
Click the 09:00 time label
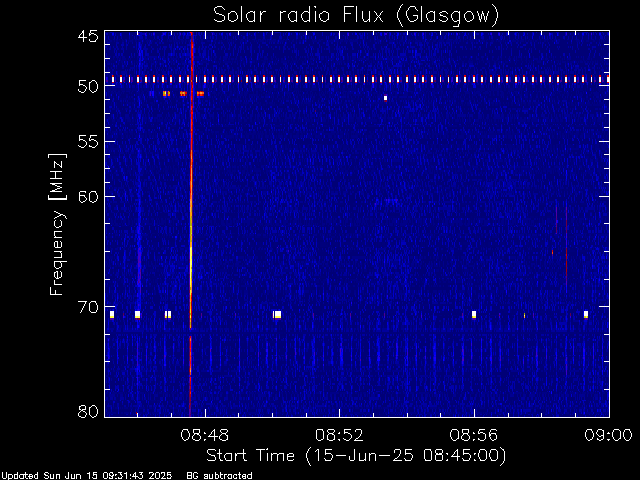pyautogui.click(x=609, y=436)
